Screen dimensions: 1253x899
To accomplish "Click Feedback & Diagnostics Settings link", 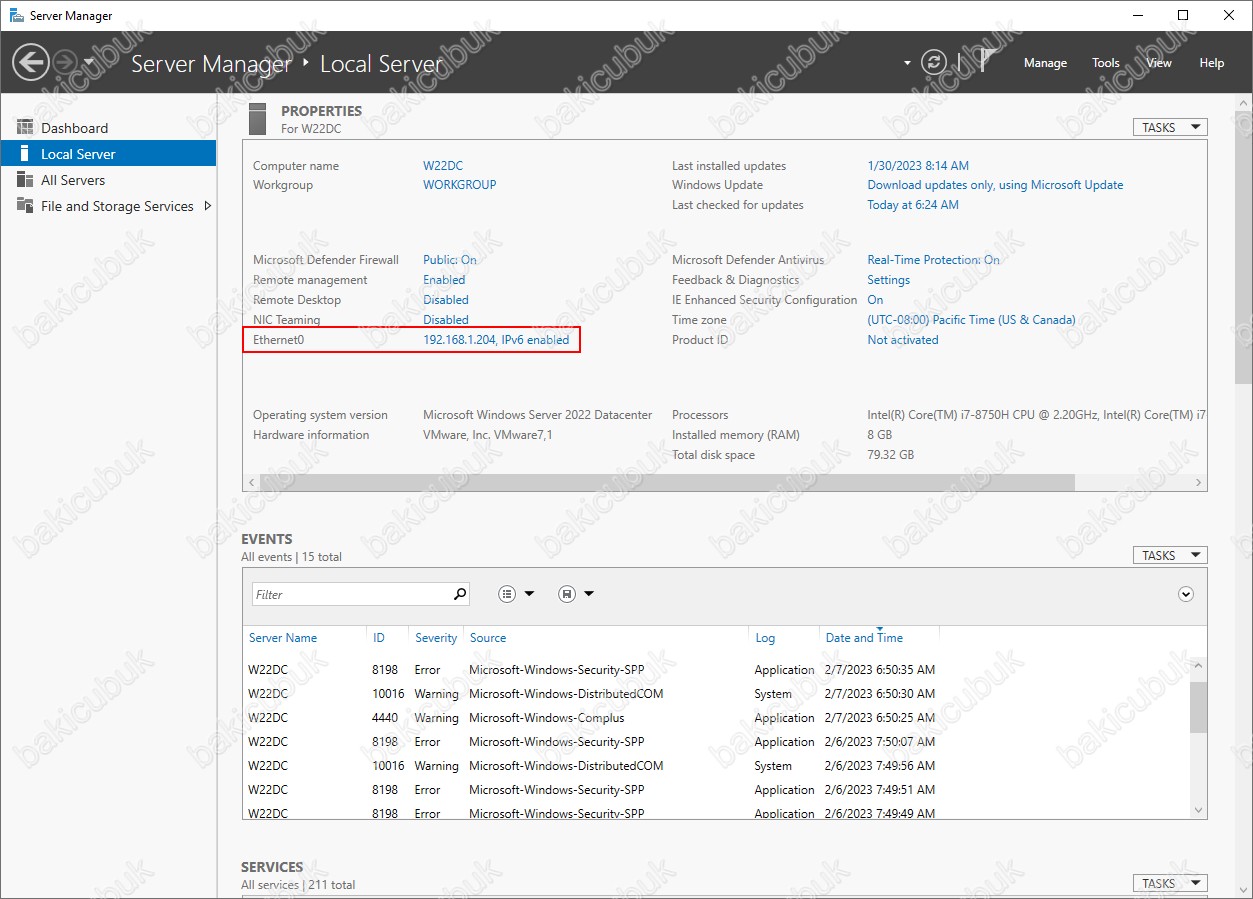I will [x=889, y=280].
